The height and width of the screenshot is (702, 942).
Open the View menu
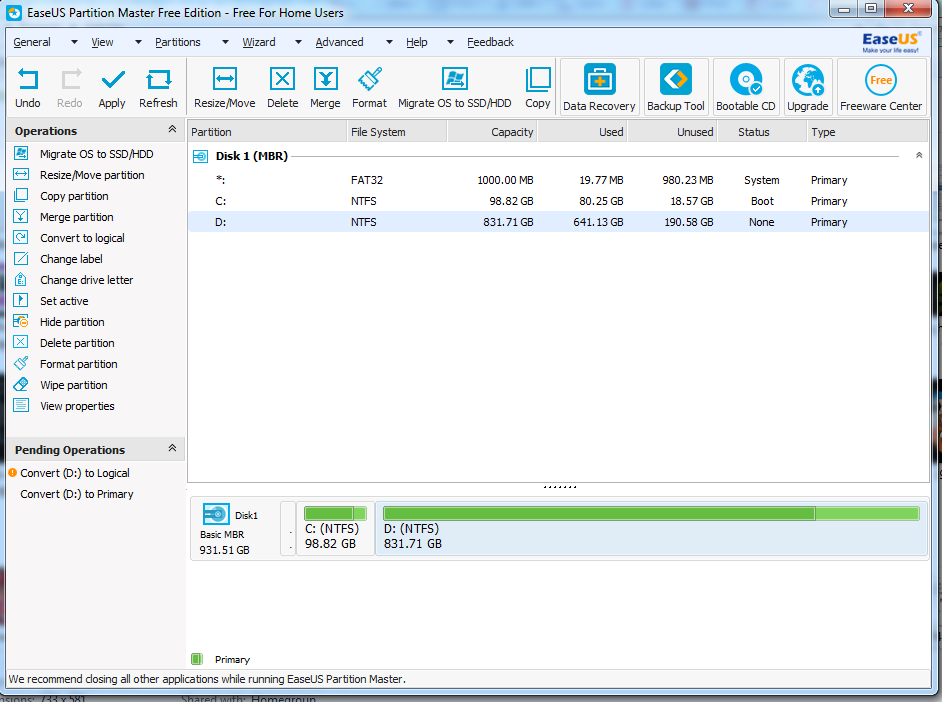tap(102, 42)
